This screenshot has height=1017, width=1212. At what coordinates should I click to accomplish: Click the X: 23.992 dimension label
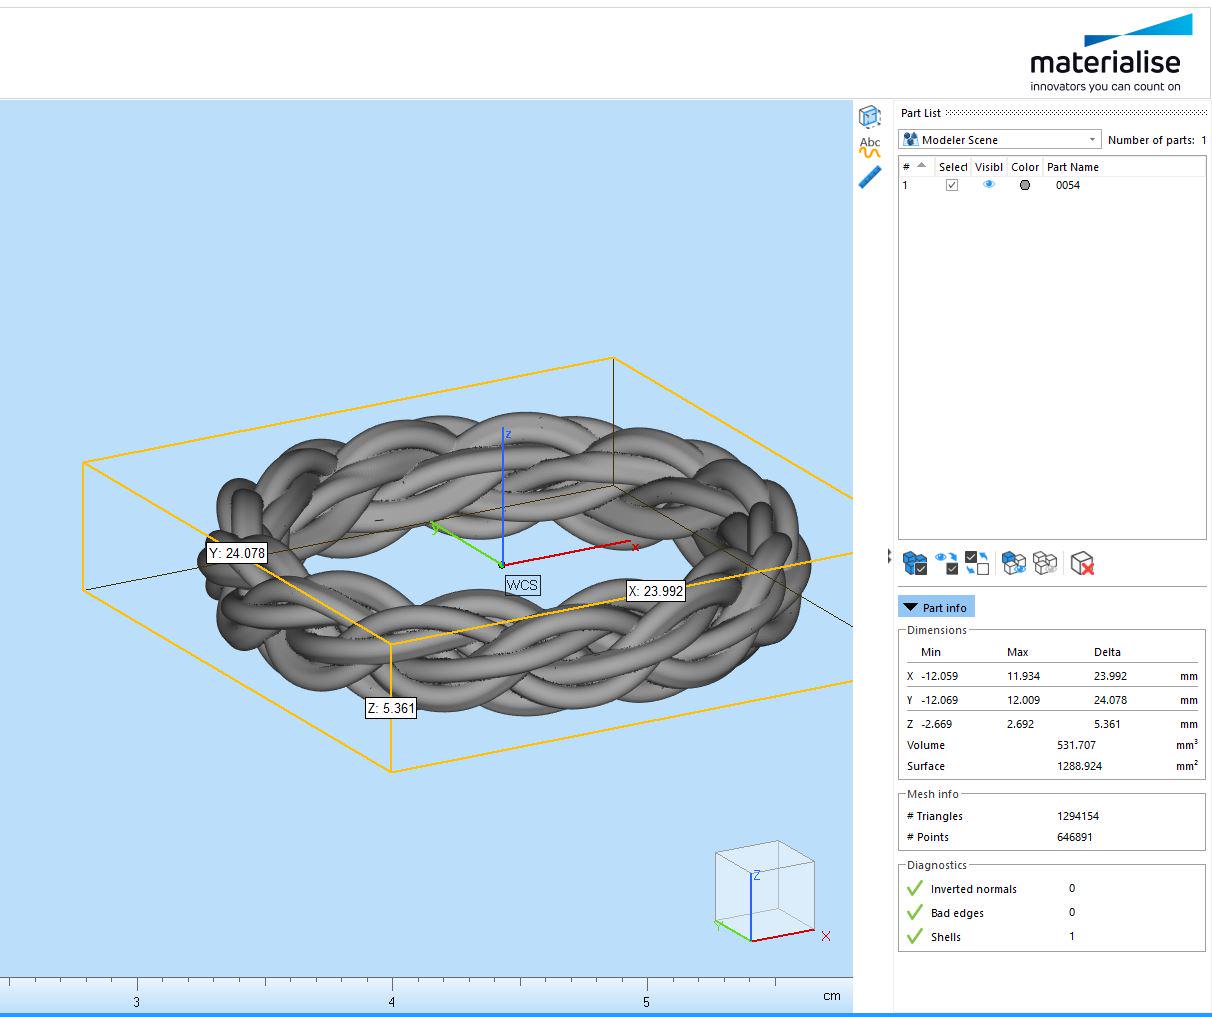656,591
